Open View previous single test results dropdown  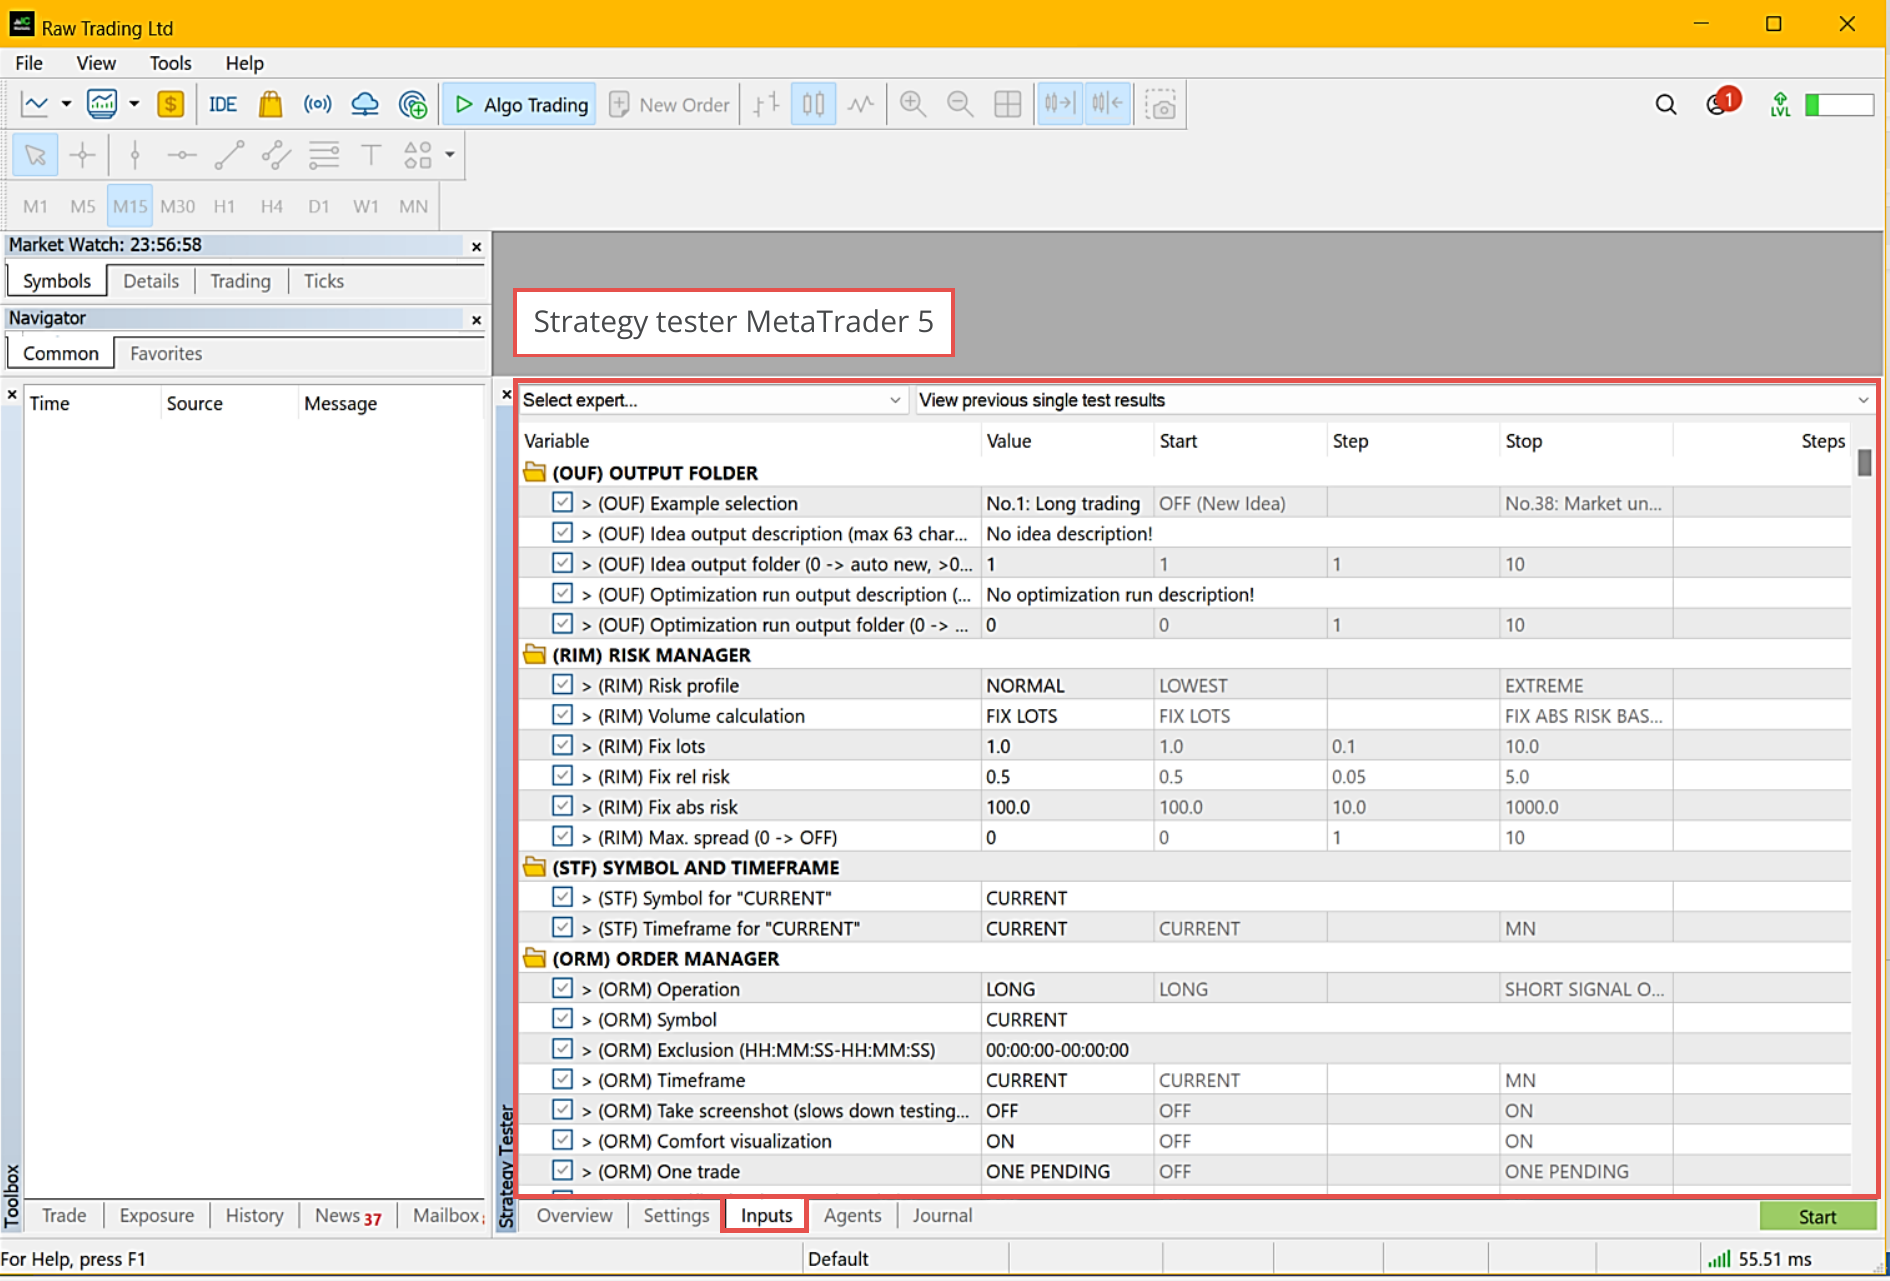click(1394, 400)
